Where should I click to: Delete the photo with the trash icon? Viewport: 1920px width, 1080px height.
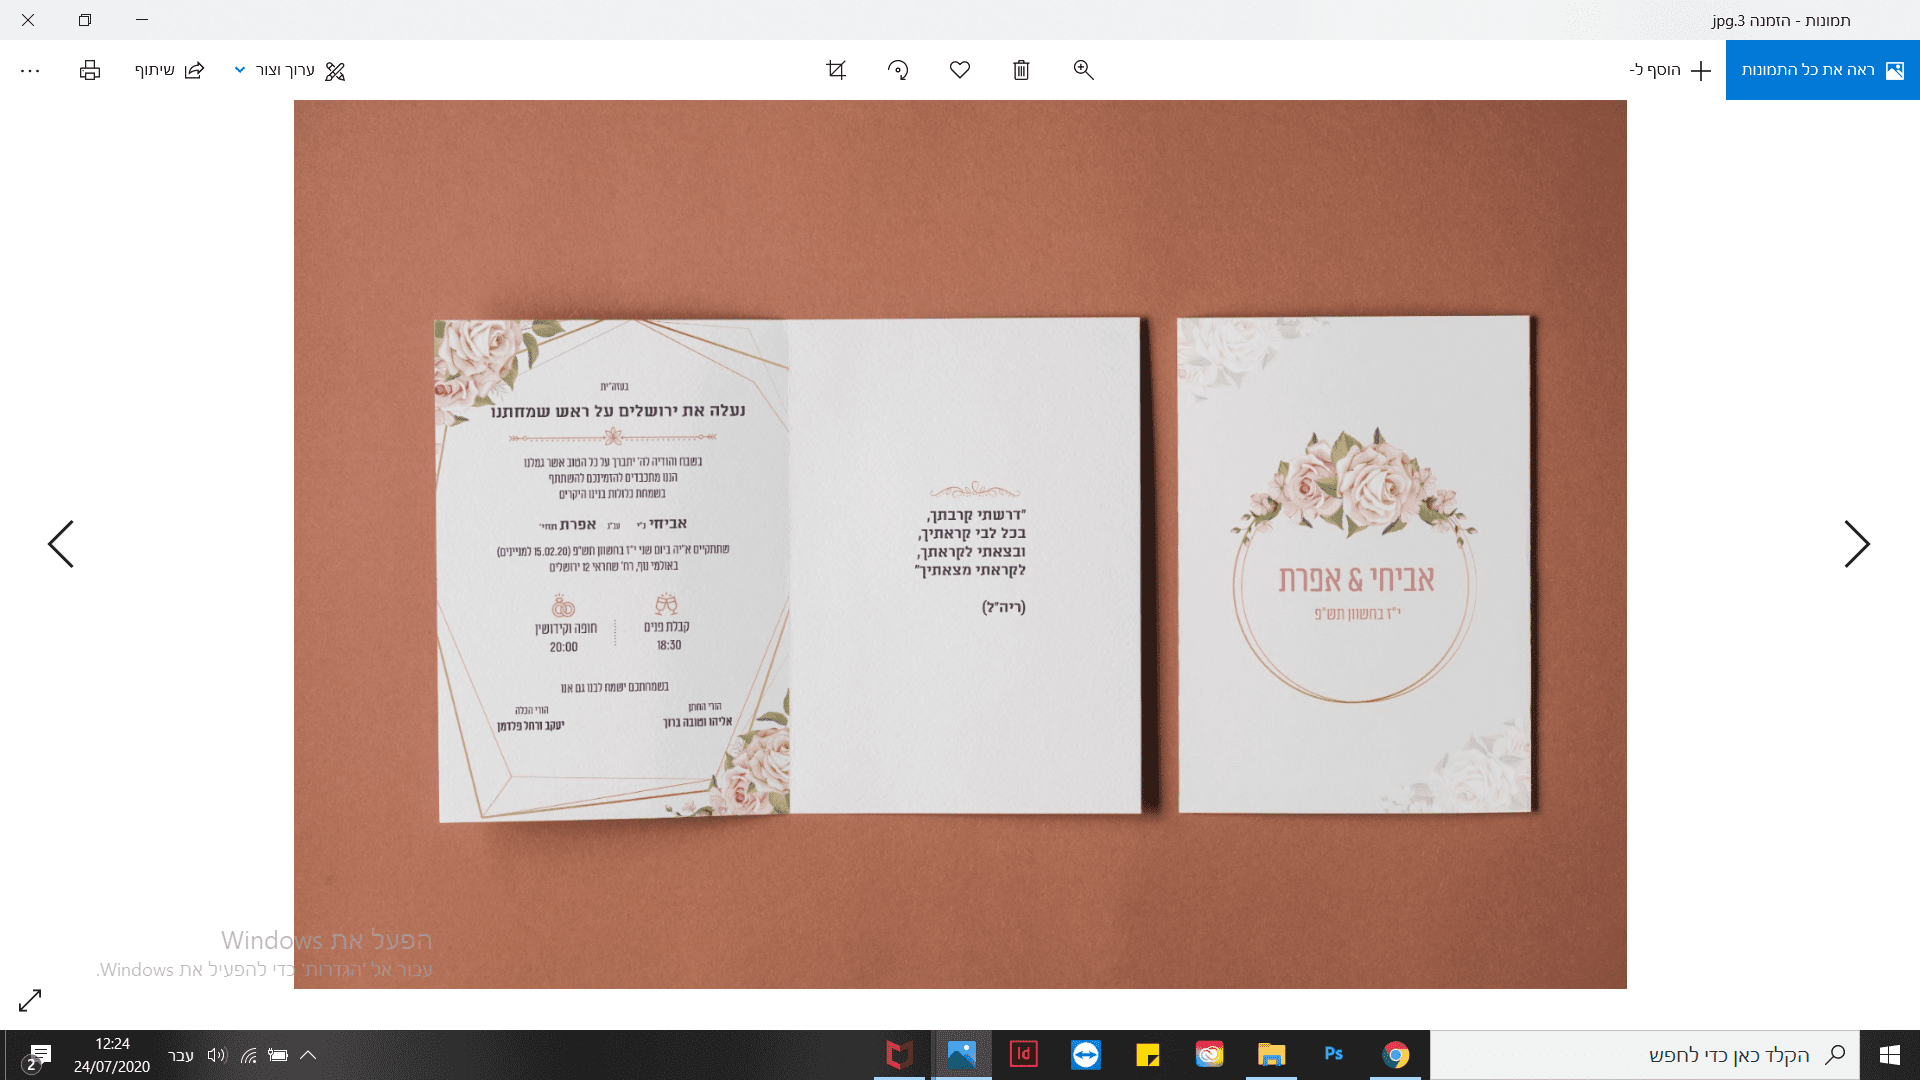tap(1021, 70)
